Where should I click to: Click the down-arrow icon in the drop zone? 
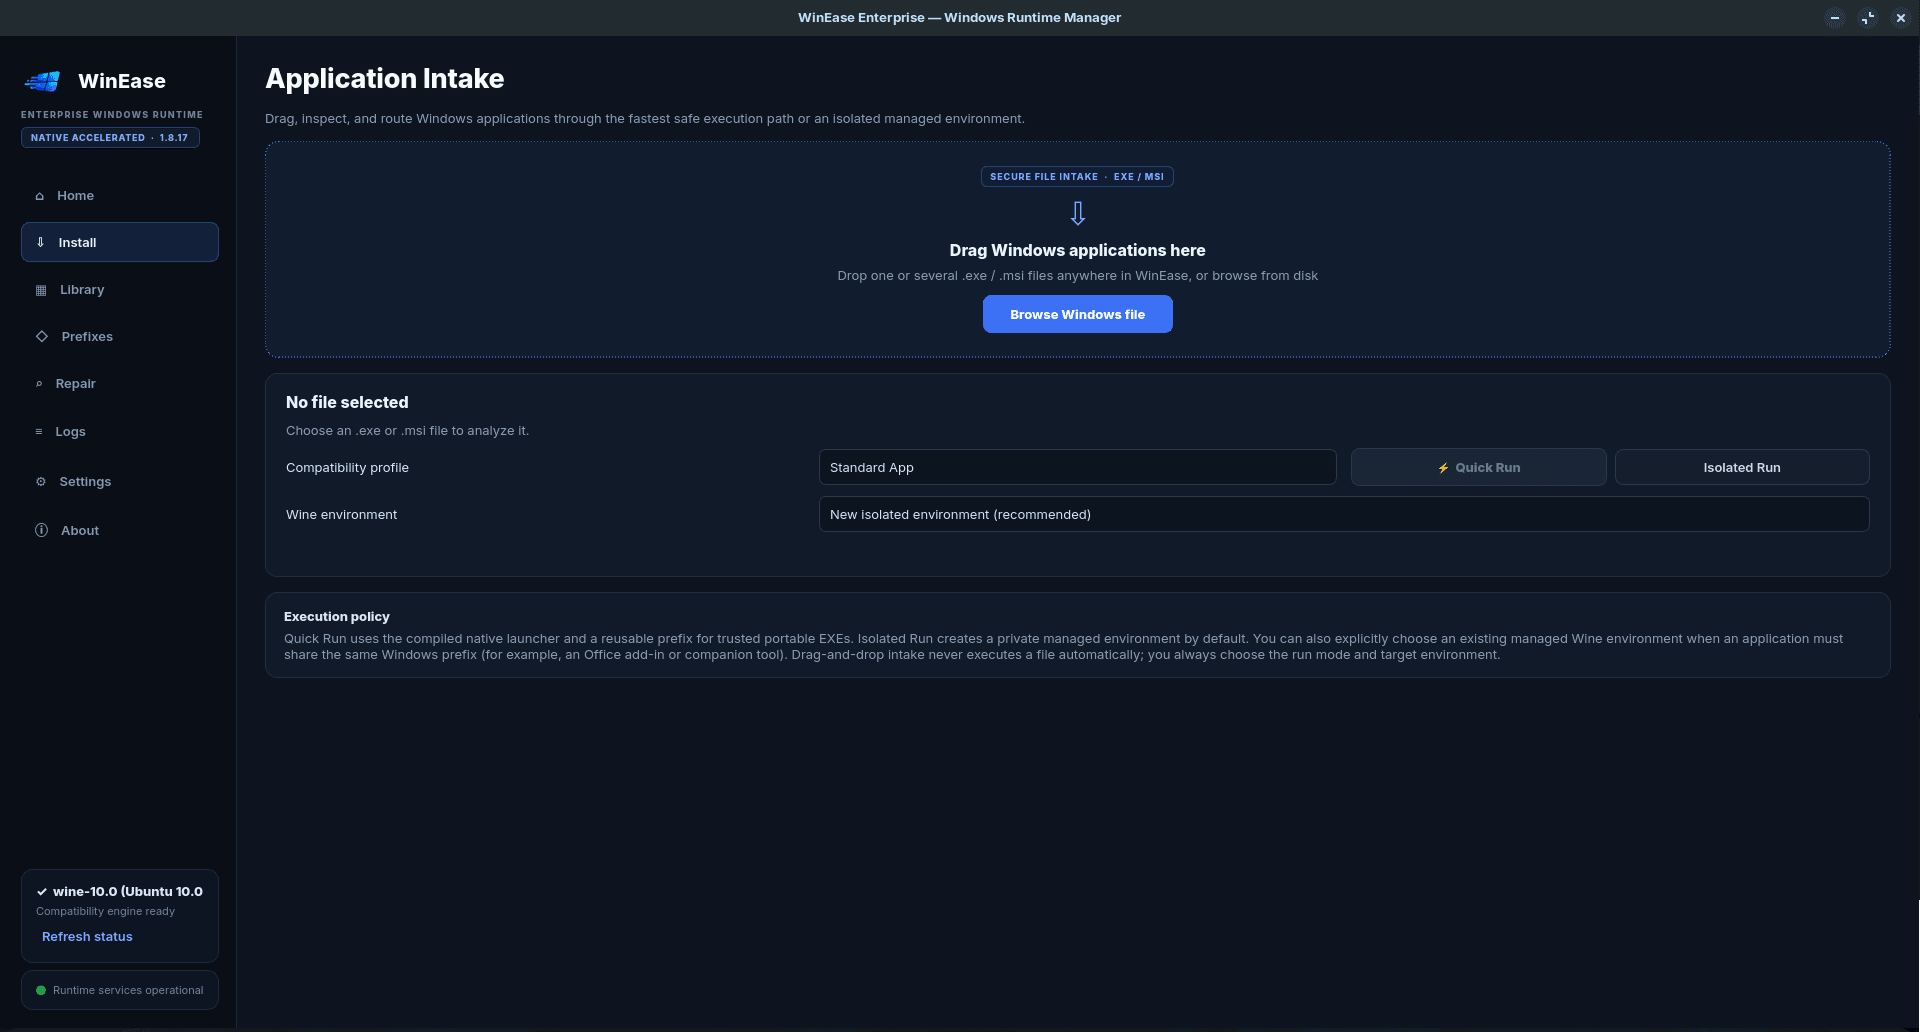tap(1077, 213)
